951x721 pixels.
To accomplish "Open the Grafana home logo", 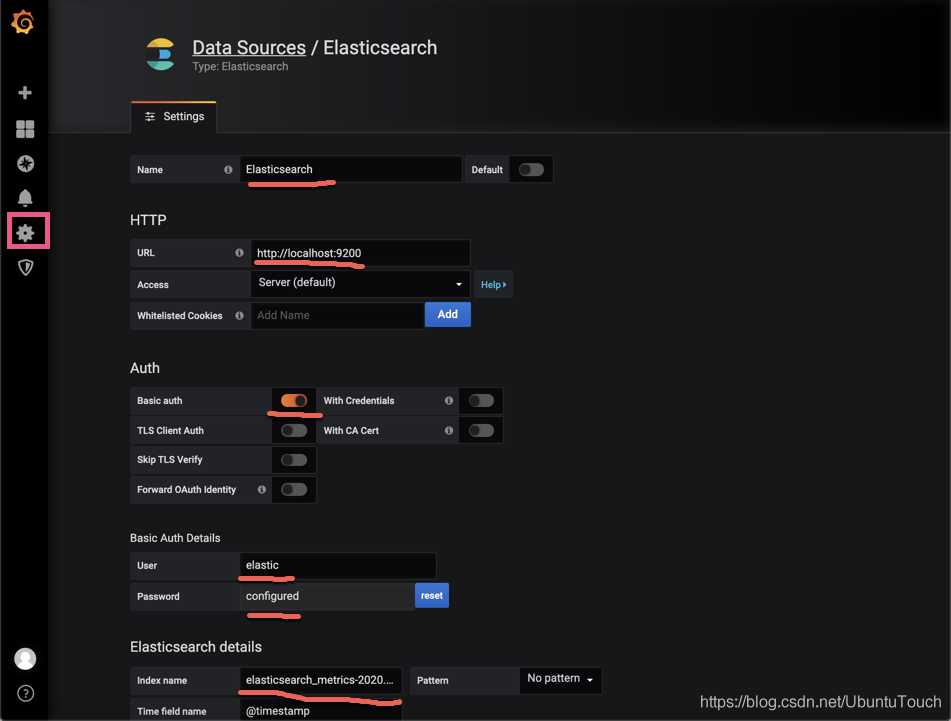I will point(23,22).
